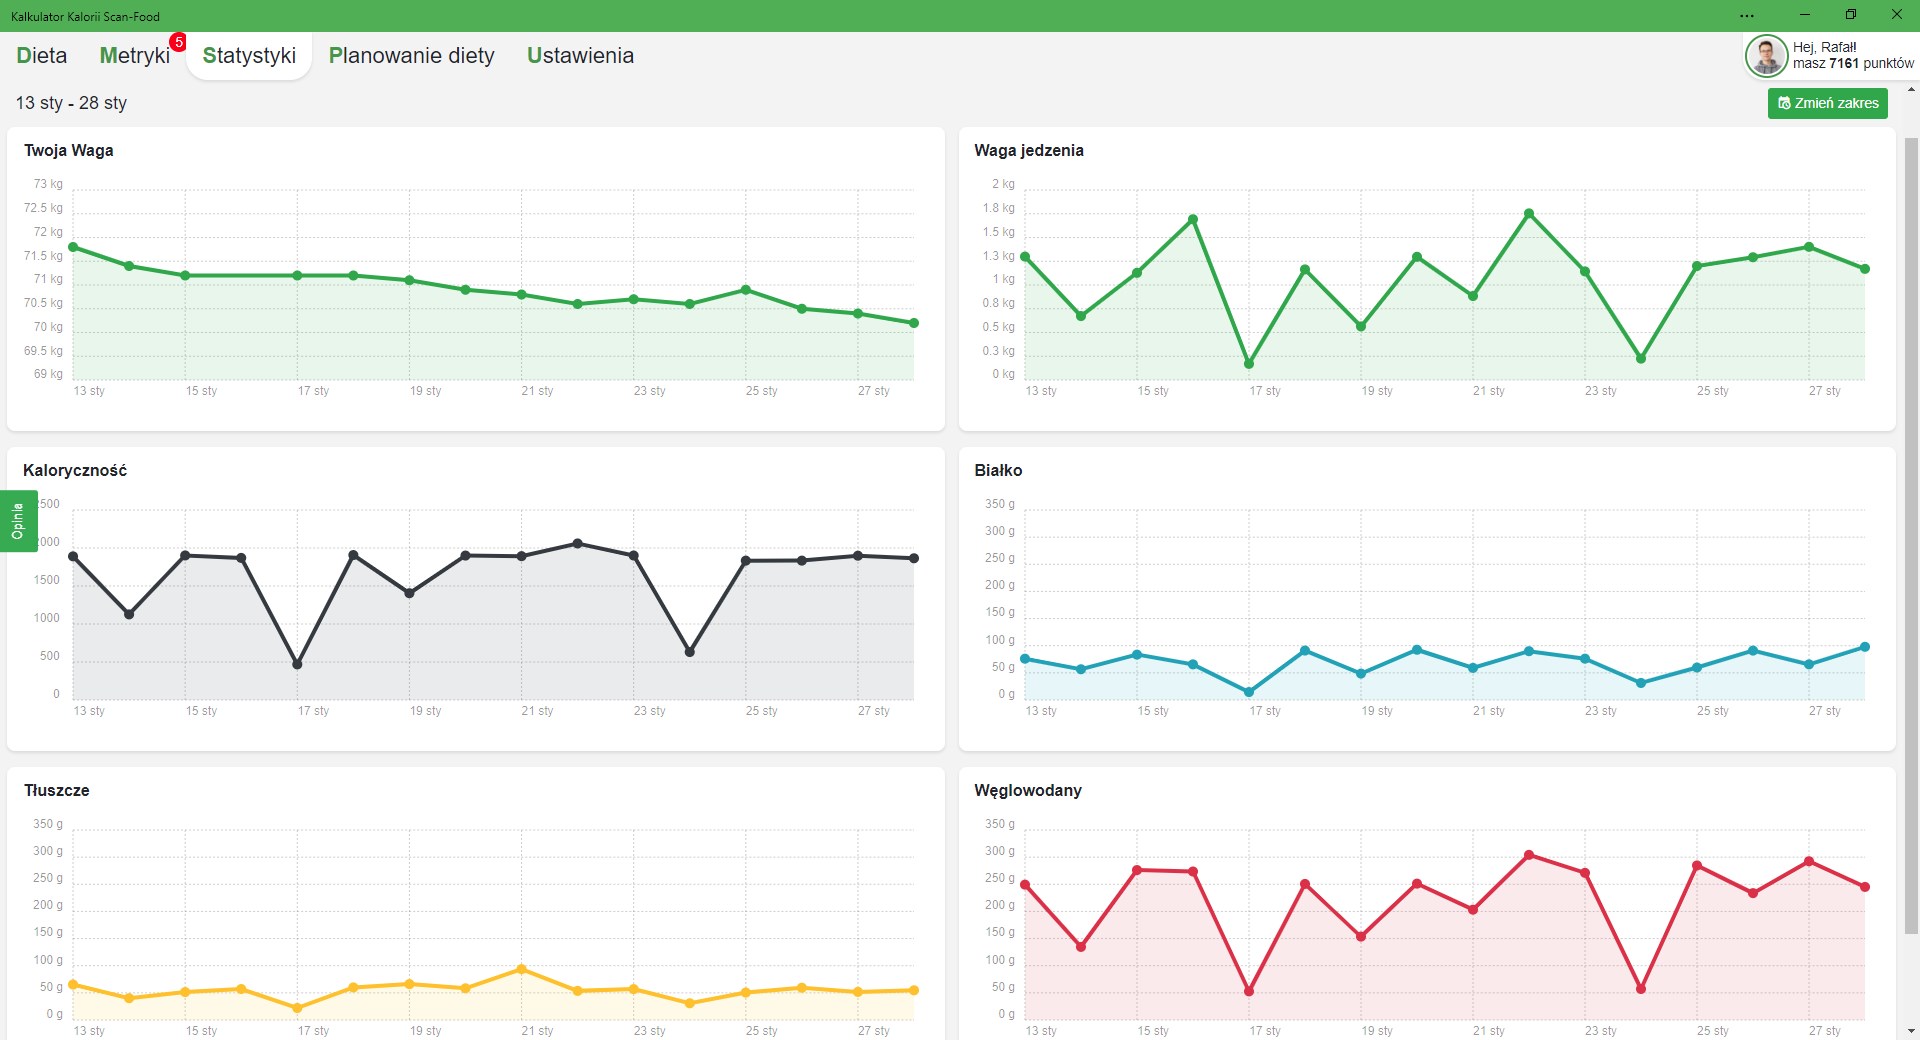Click the lowest point on Kaloryczność chart near 17 sty
The width and height of the screenshot is (1920, 1040).
point(297,664)
